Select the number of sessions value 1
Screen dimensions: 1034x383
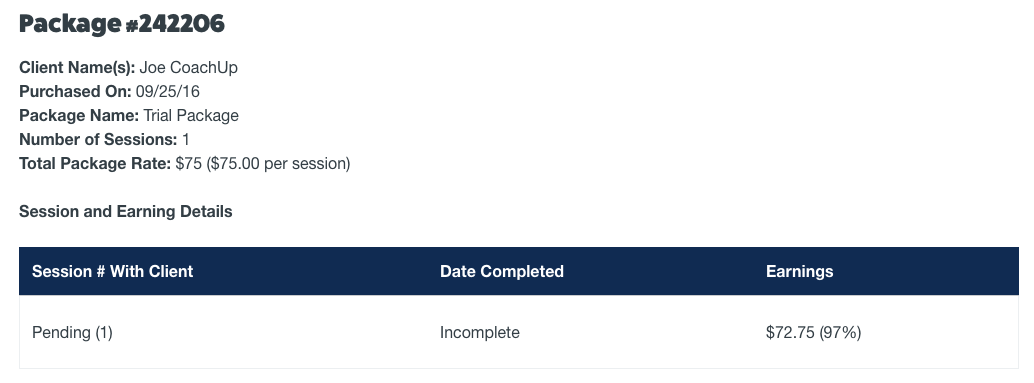(186, 140)
